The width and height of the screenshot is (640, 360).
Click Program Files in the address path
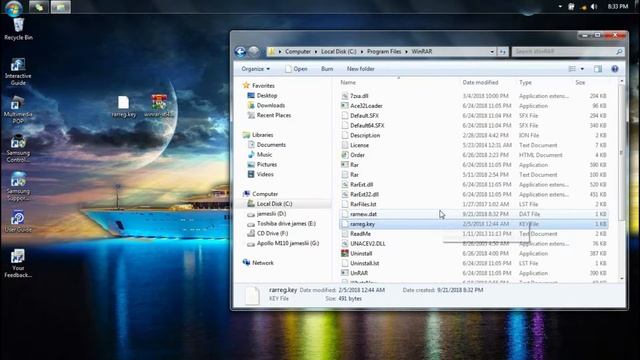(384, 52)
